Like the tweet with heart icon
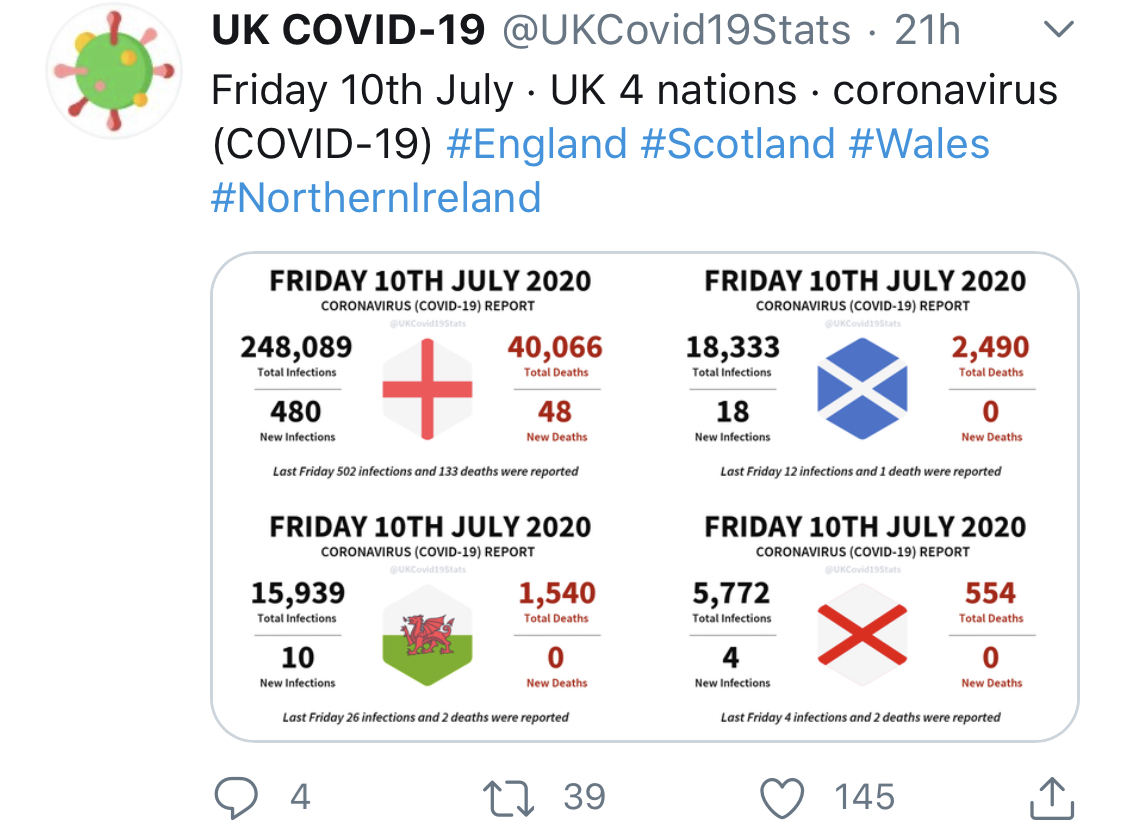1125x837 pixels. pos(782,798)
